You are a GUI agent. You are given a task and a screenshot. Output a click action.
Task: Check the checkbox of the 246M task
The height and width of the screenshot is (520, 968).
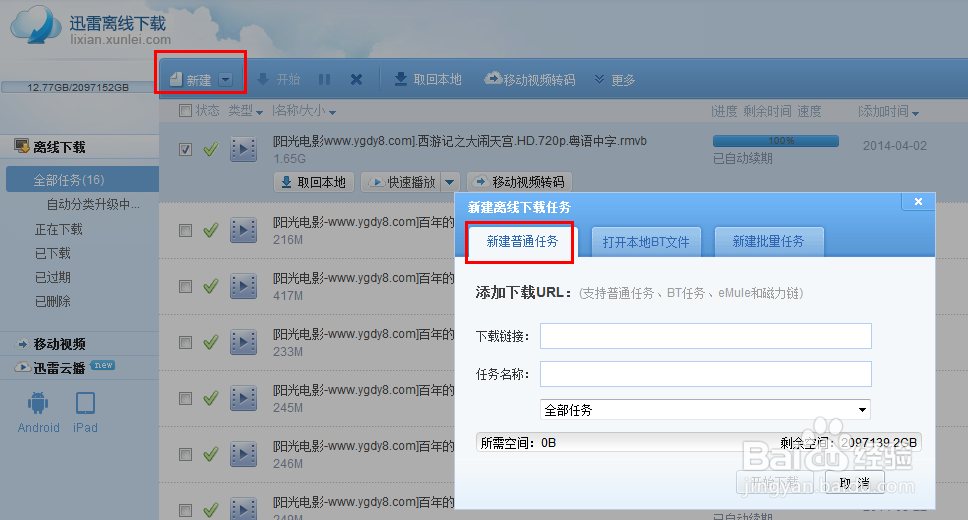tap(185, 455)
